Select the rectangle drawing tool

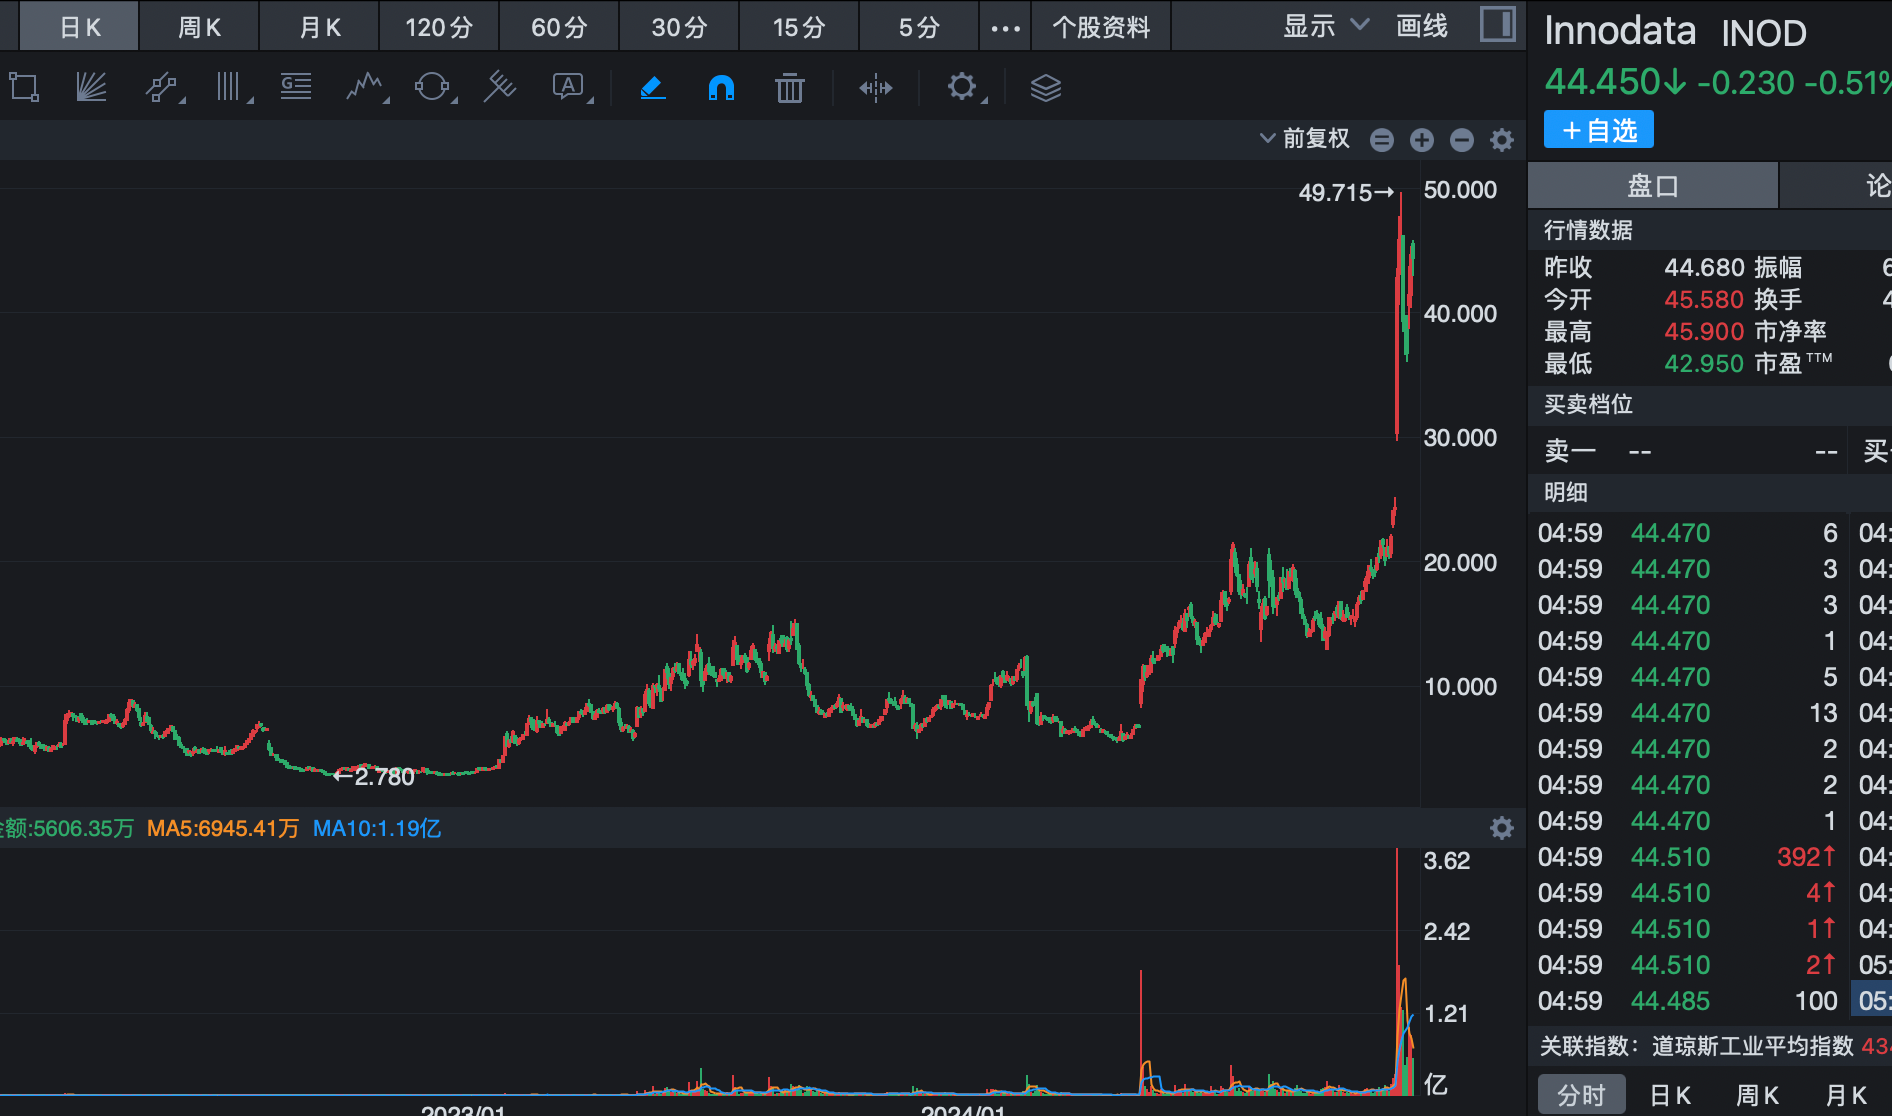pyautogui.click(x=24, y=88)
